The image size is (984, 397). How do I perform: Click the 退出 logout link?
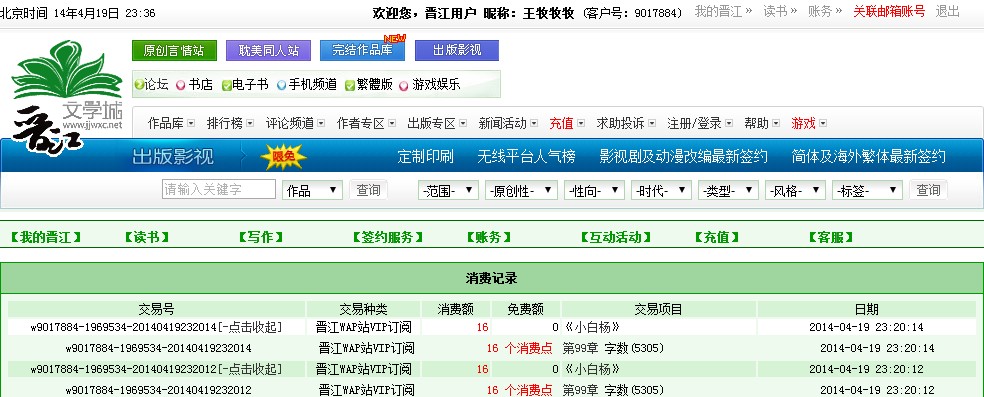coord(948,11)
